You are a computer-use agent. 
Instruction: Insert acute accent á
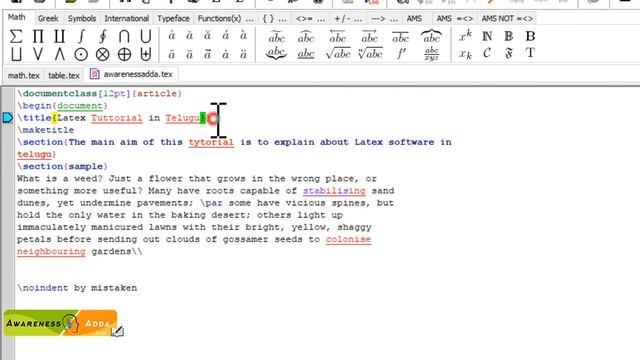coord(225,36)
